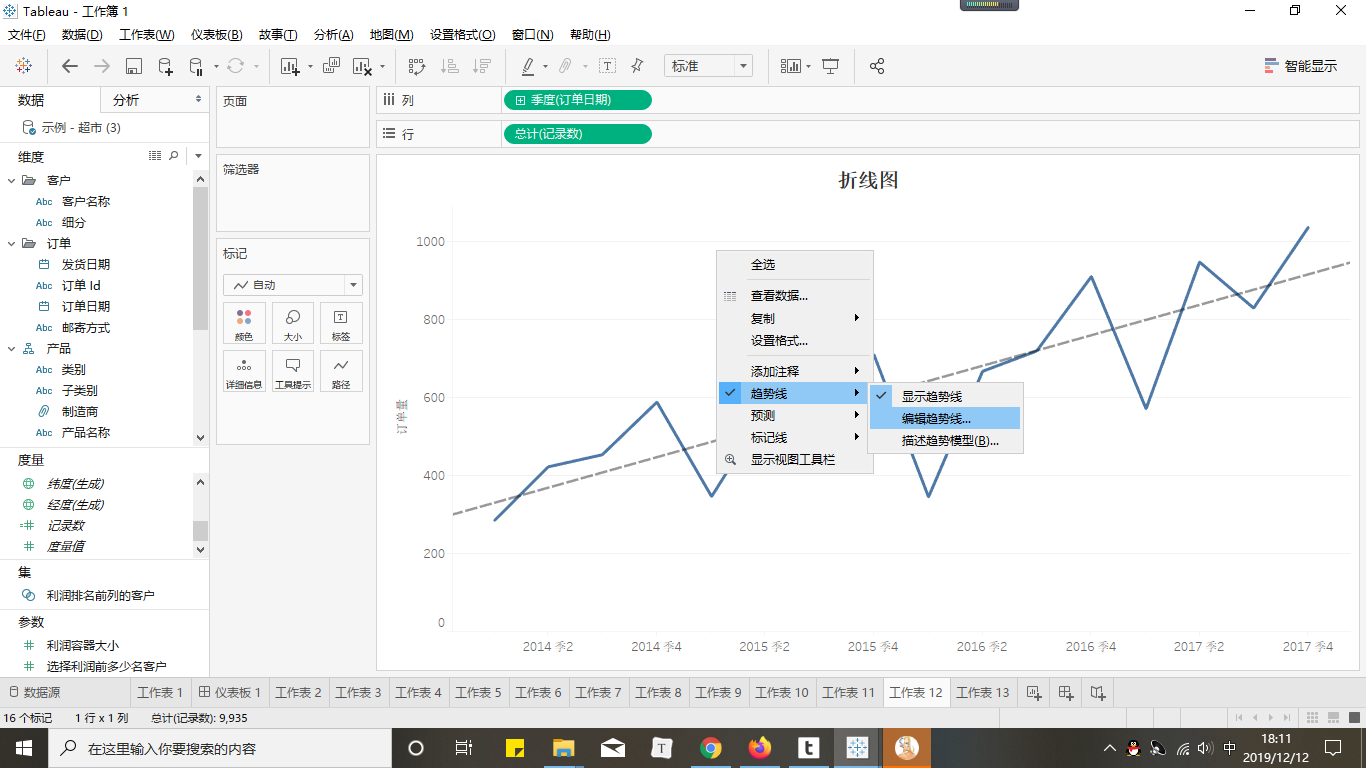Select 编辑趋势线... from the submenu
This screenshot has height=768, width=1366.
946,418
